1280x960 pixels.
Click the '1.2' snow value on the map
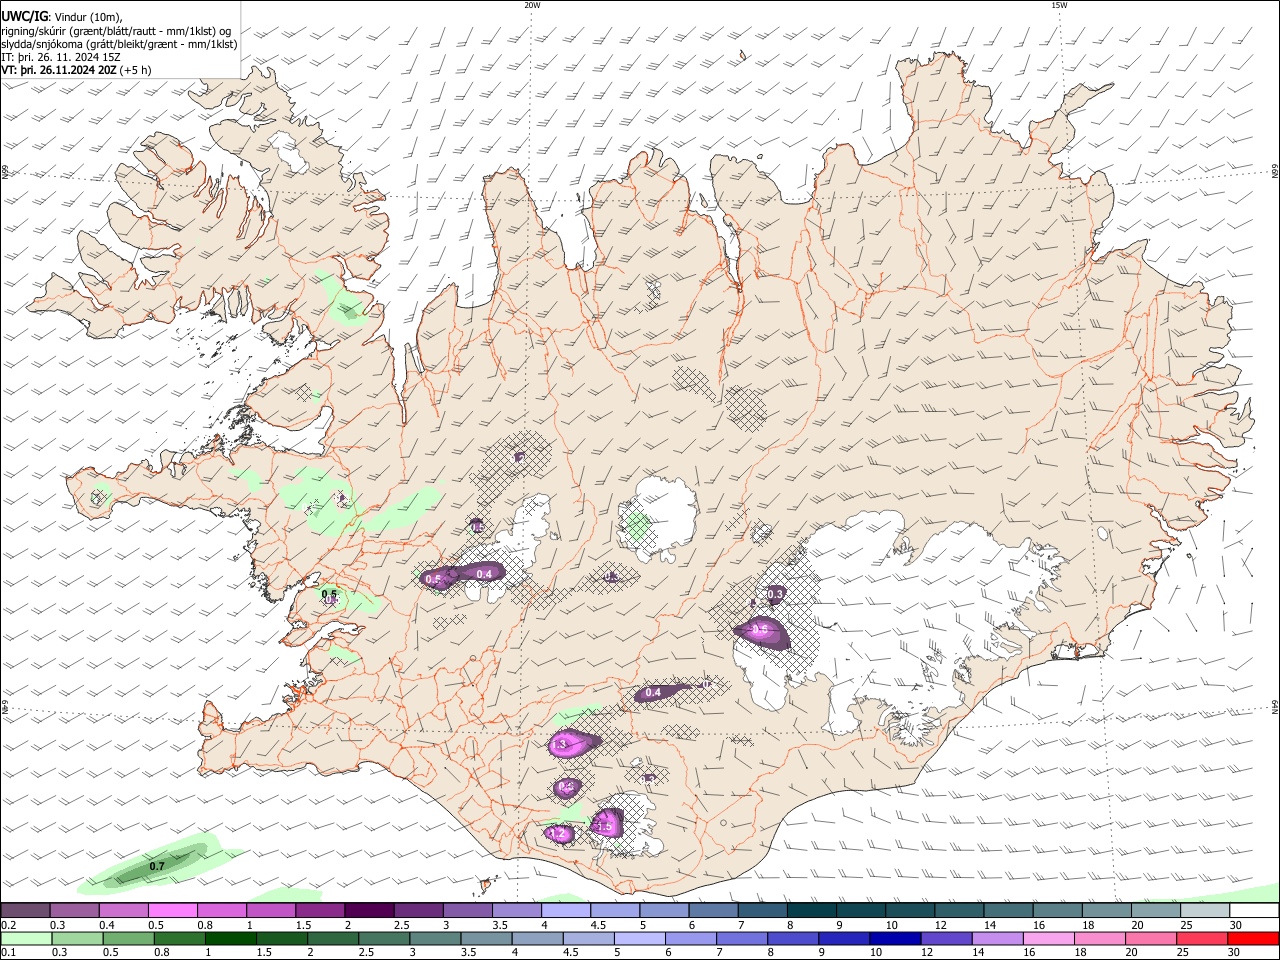tap(557, 833)
